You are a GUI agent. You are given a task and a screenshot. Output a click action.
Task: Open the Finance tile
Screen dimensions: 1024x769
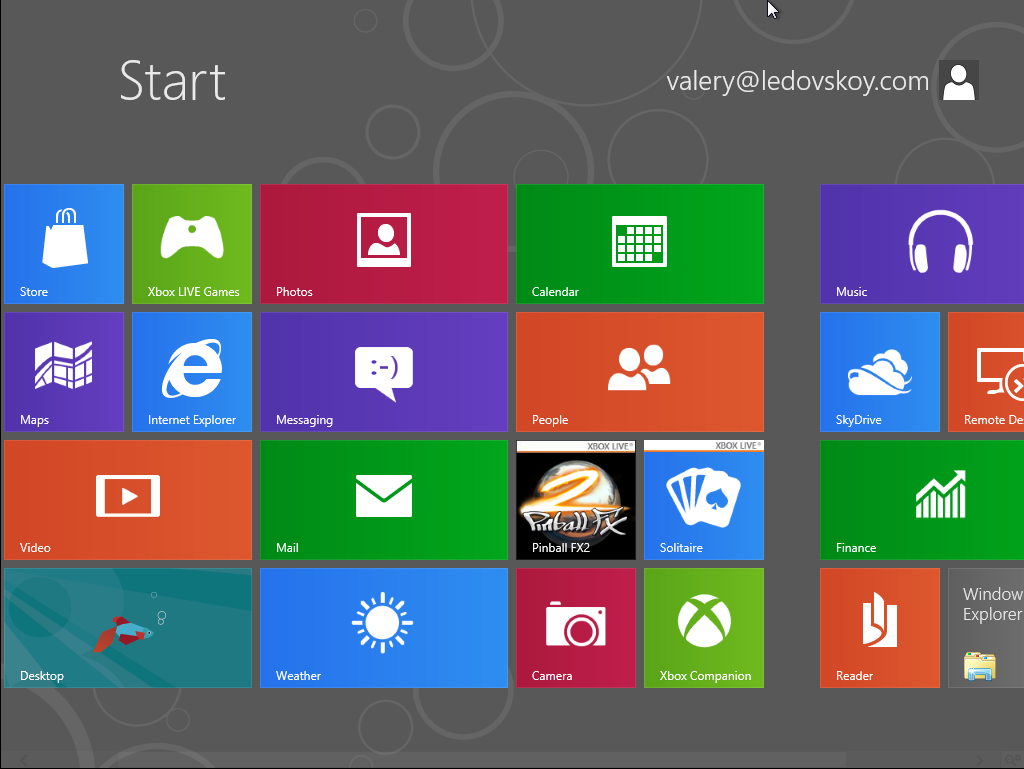click(922, 499)
